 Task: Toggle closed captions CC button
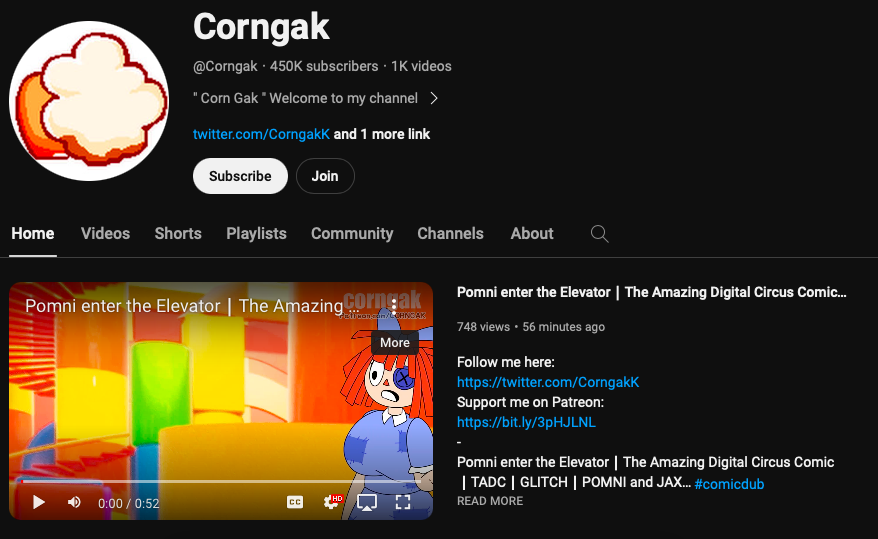(x=295, y=502)
